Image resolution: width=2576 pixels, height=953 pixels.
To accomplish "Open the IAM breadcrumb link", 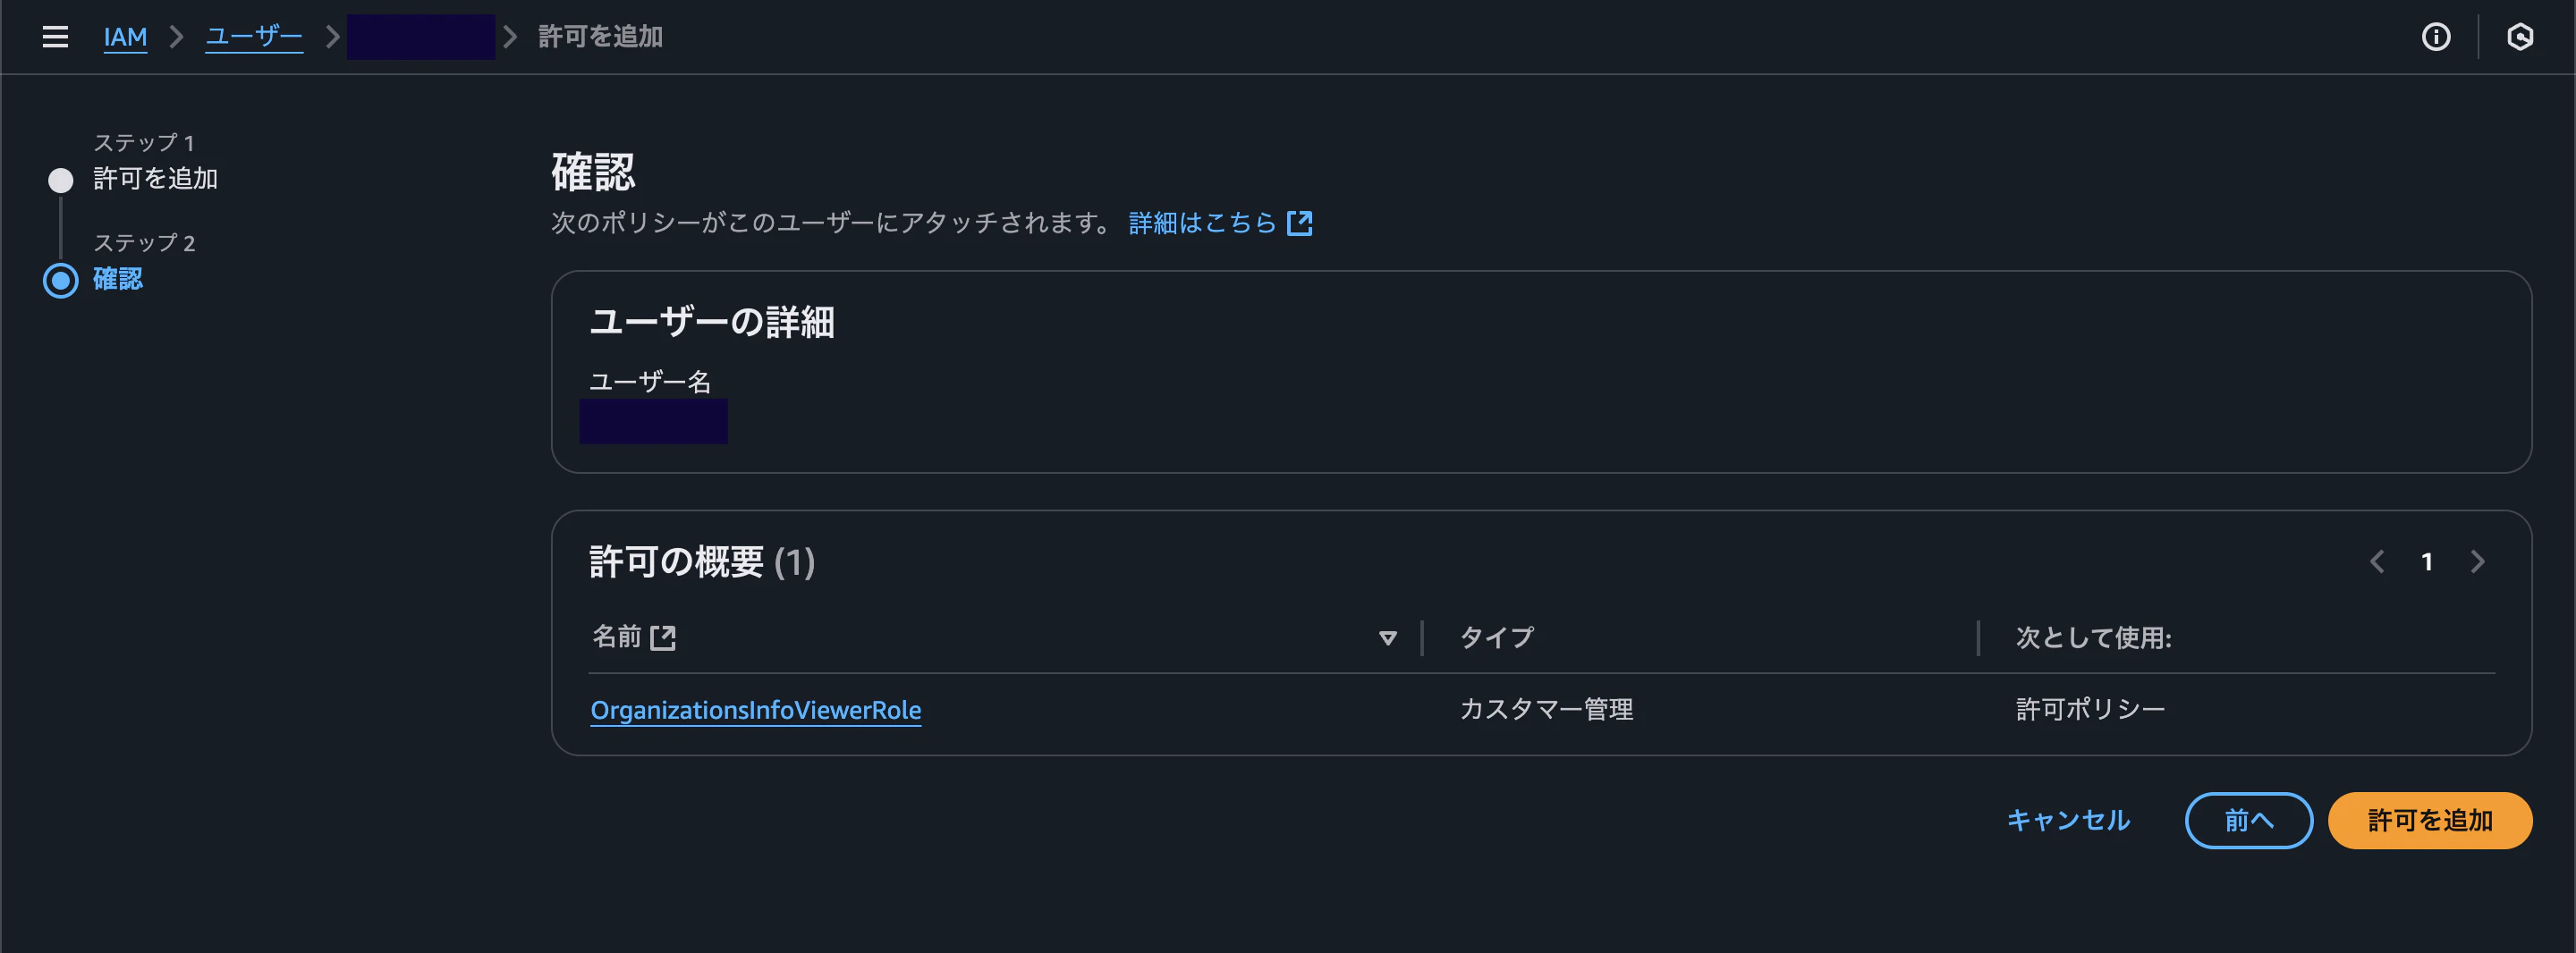I will (x=125, y=37).
